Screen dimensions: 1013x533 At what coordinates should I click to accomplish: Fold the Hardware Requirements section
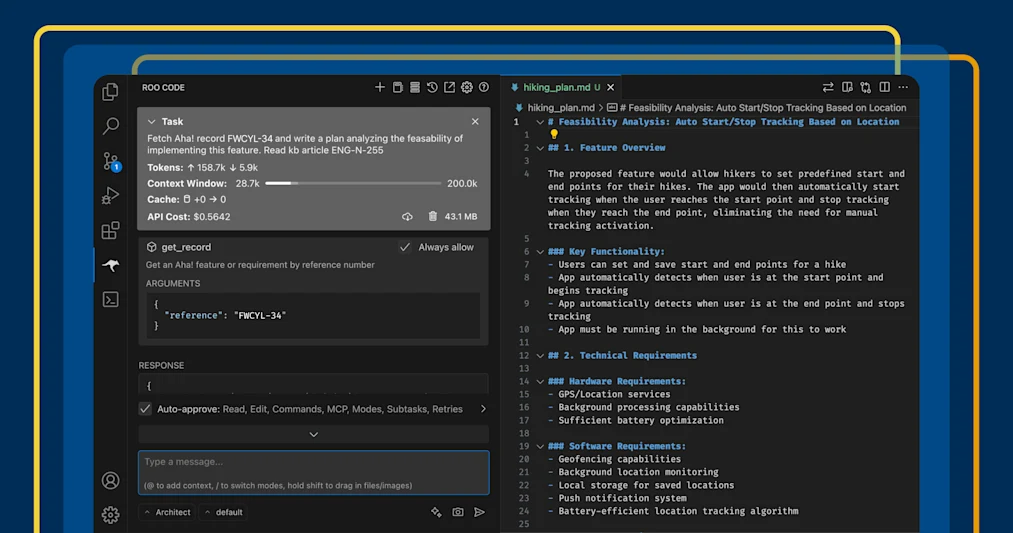click(x=539, y=381)
